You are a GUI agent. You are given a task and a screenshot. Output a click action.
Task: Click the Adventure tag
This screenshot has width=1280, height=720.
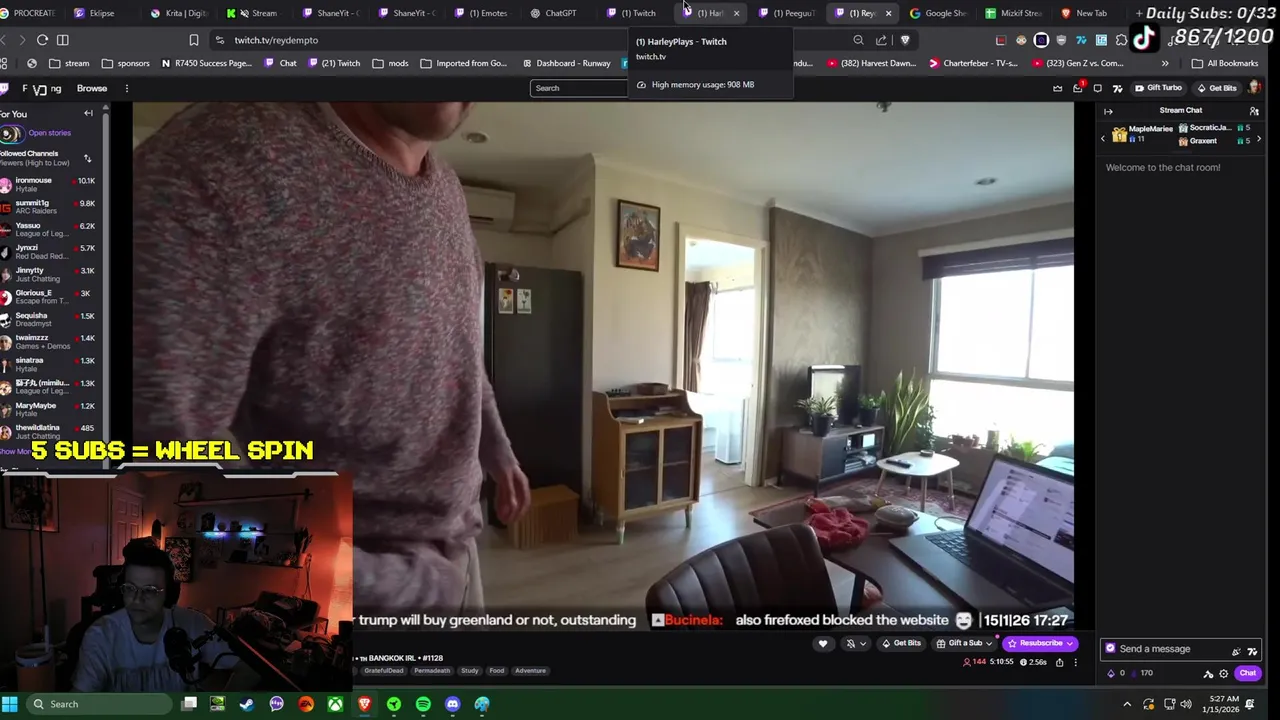[x=530, y=671]
